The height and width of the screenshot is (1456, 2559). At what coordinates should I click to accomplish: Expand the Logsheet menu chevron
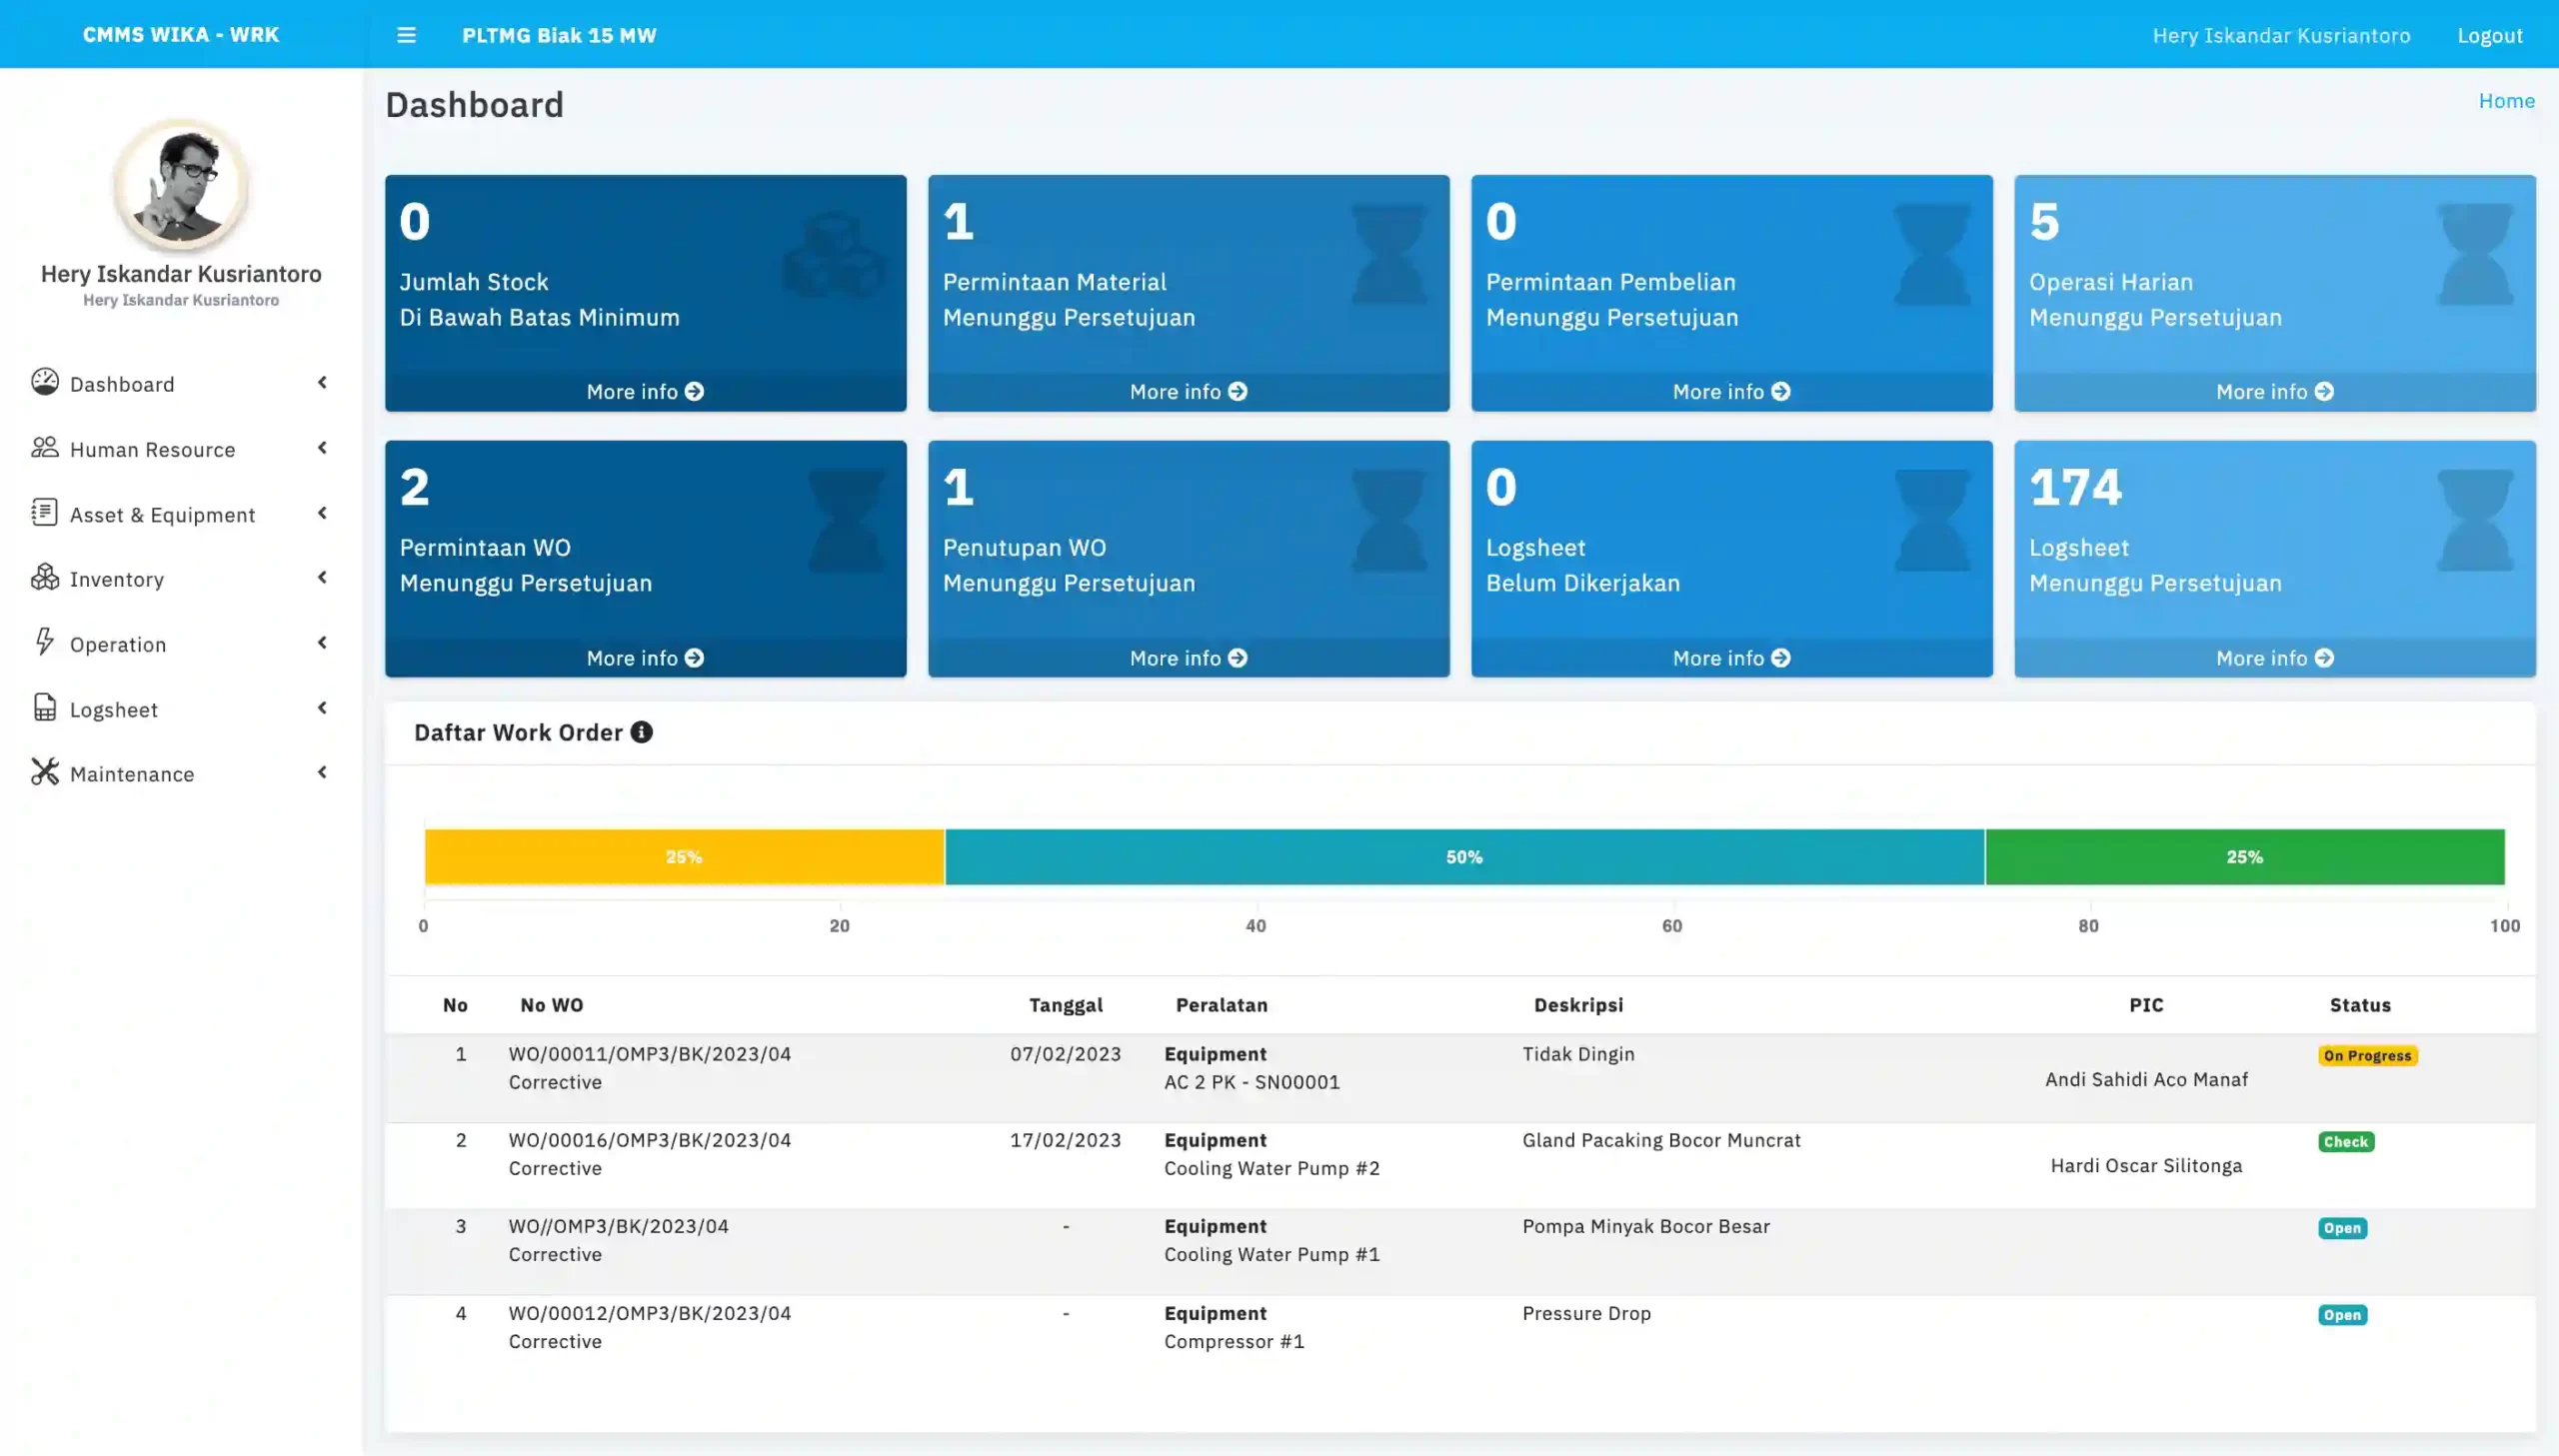(322, 708)
